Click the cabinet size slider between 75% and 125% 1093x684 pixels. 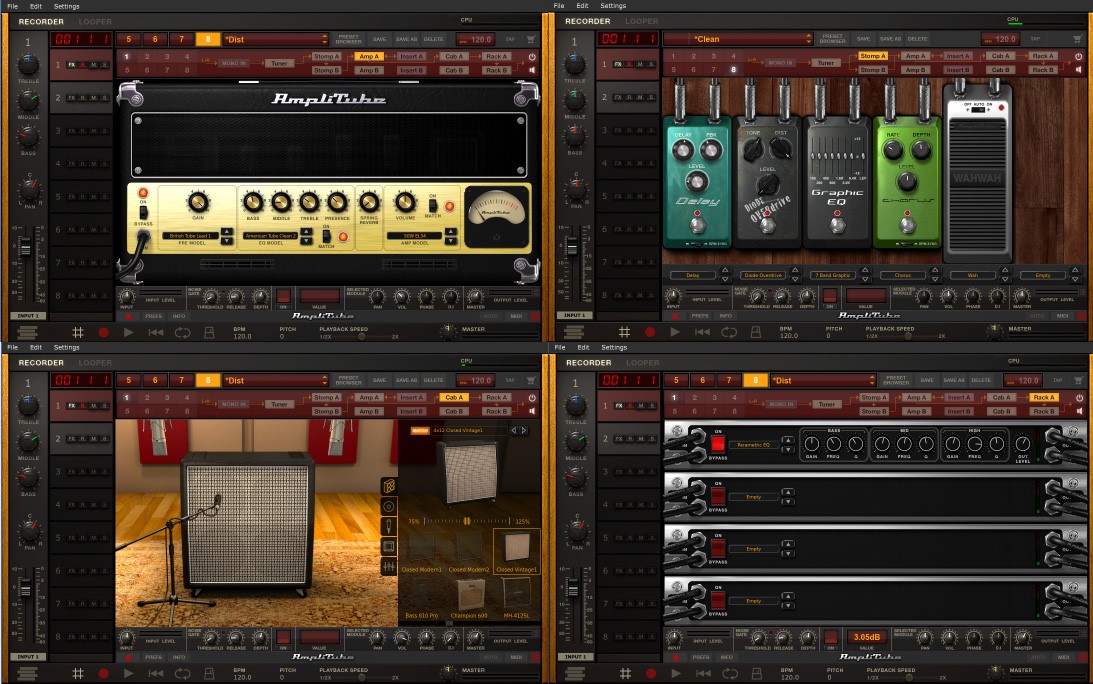click(x=467, y=521)
